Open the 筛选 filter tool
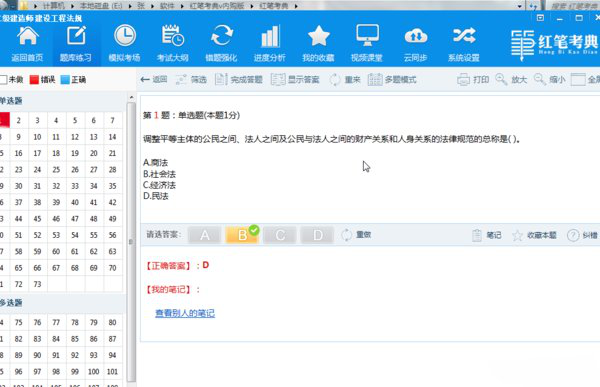 tap(191, 80)
